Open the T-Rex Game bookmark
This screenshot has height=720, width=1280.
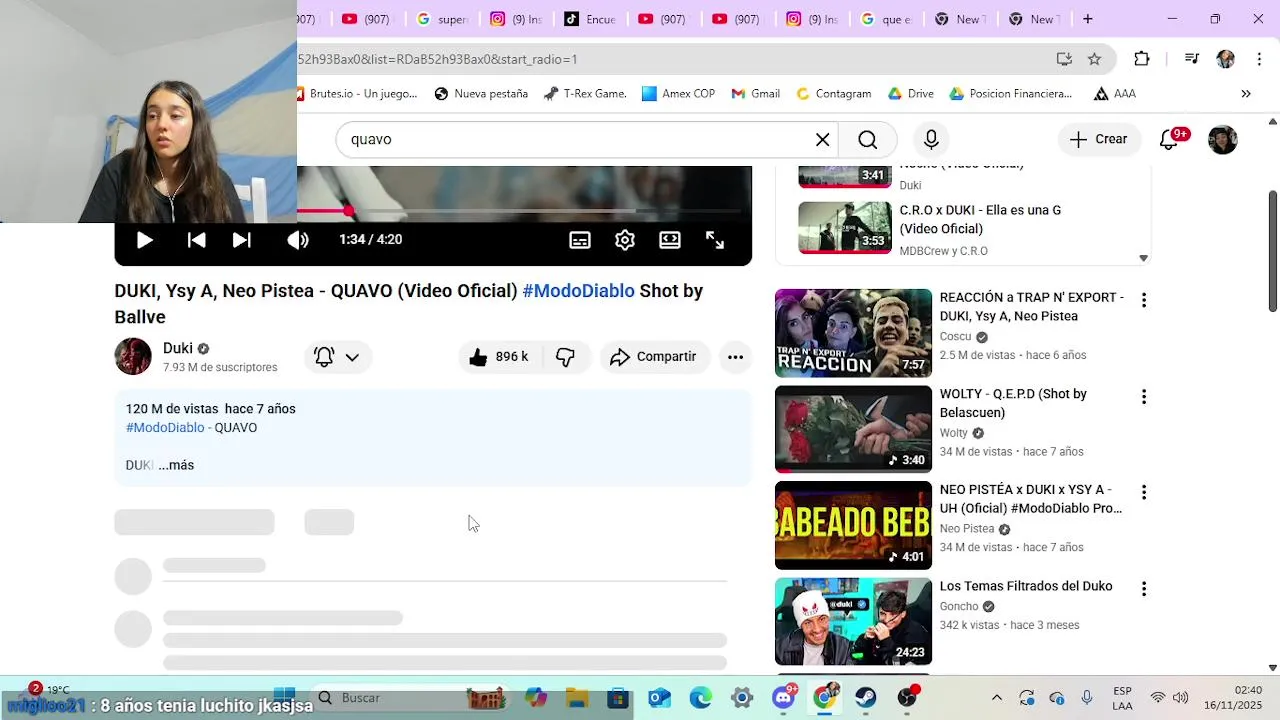pos(585,94)
